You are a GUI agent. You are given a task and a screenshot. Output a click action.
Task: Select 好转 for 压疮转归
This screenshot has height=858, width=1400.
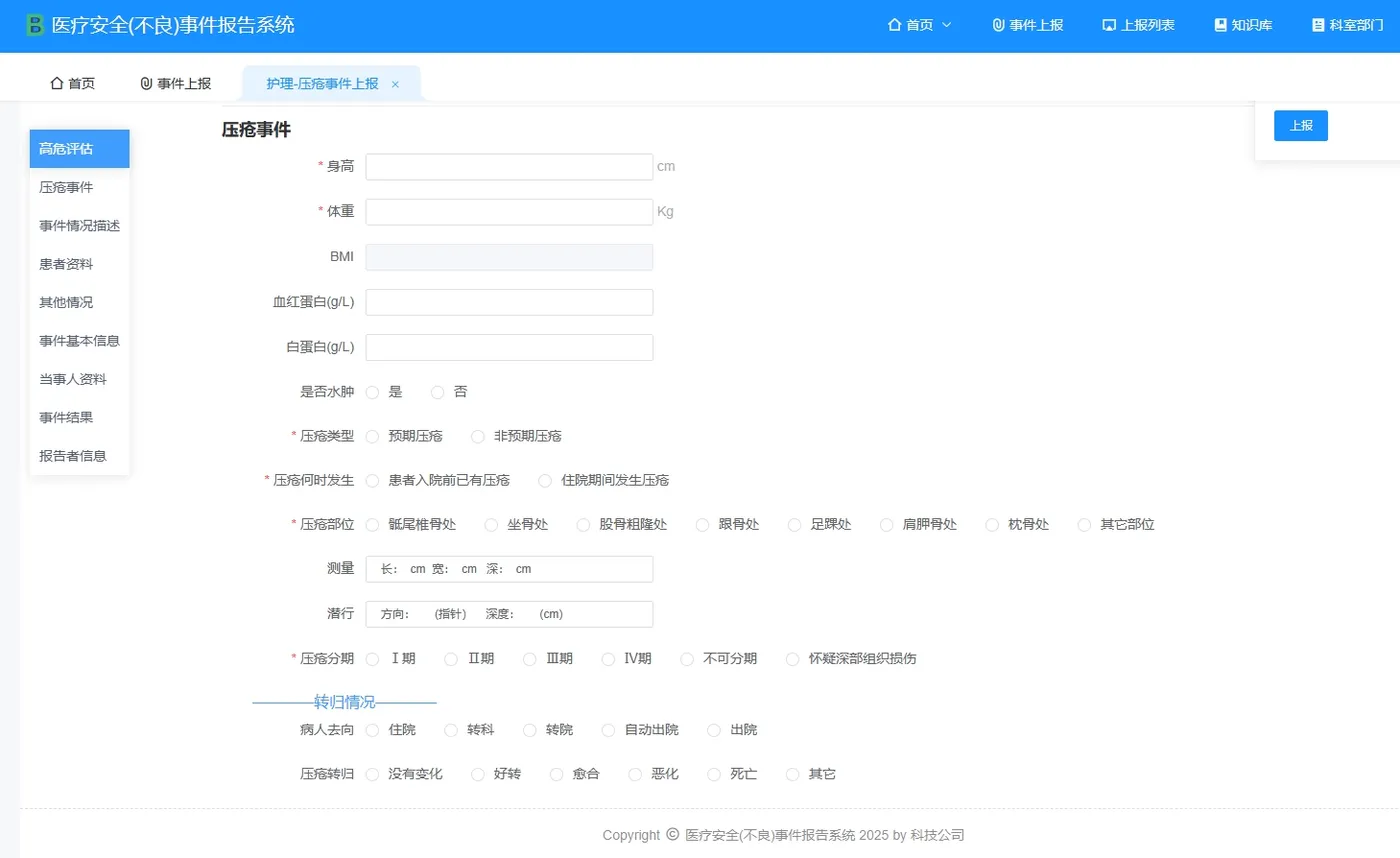[x=477, y=774]
